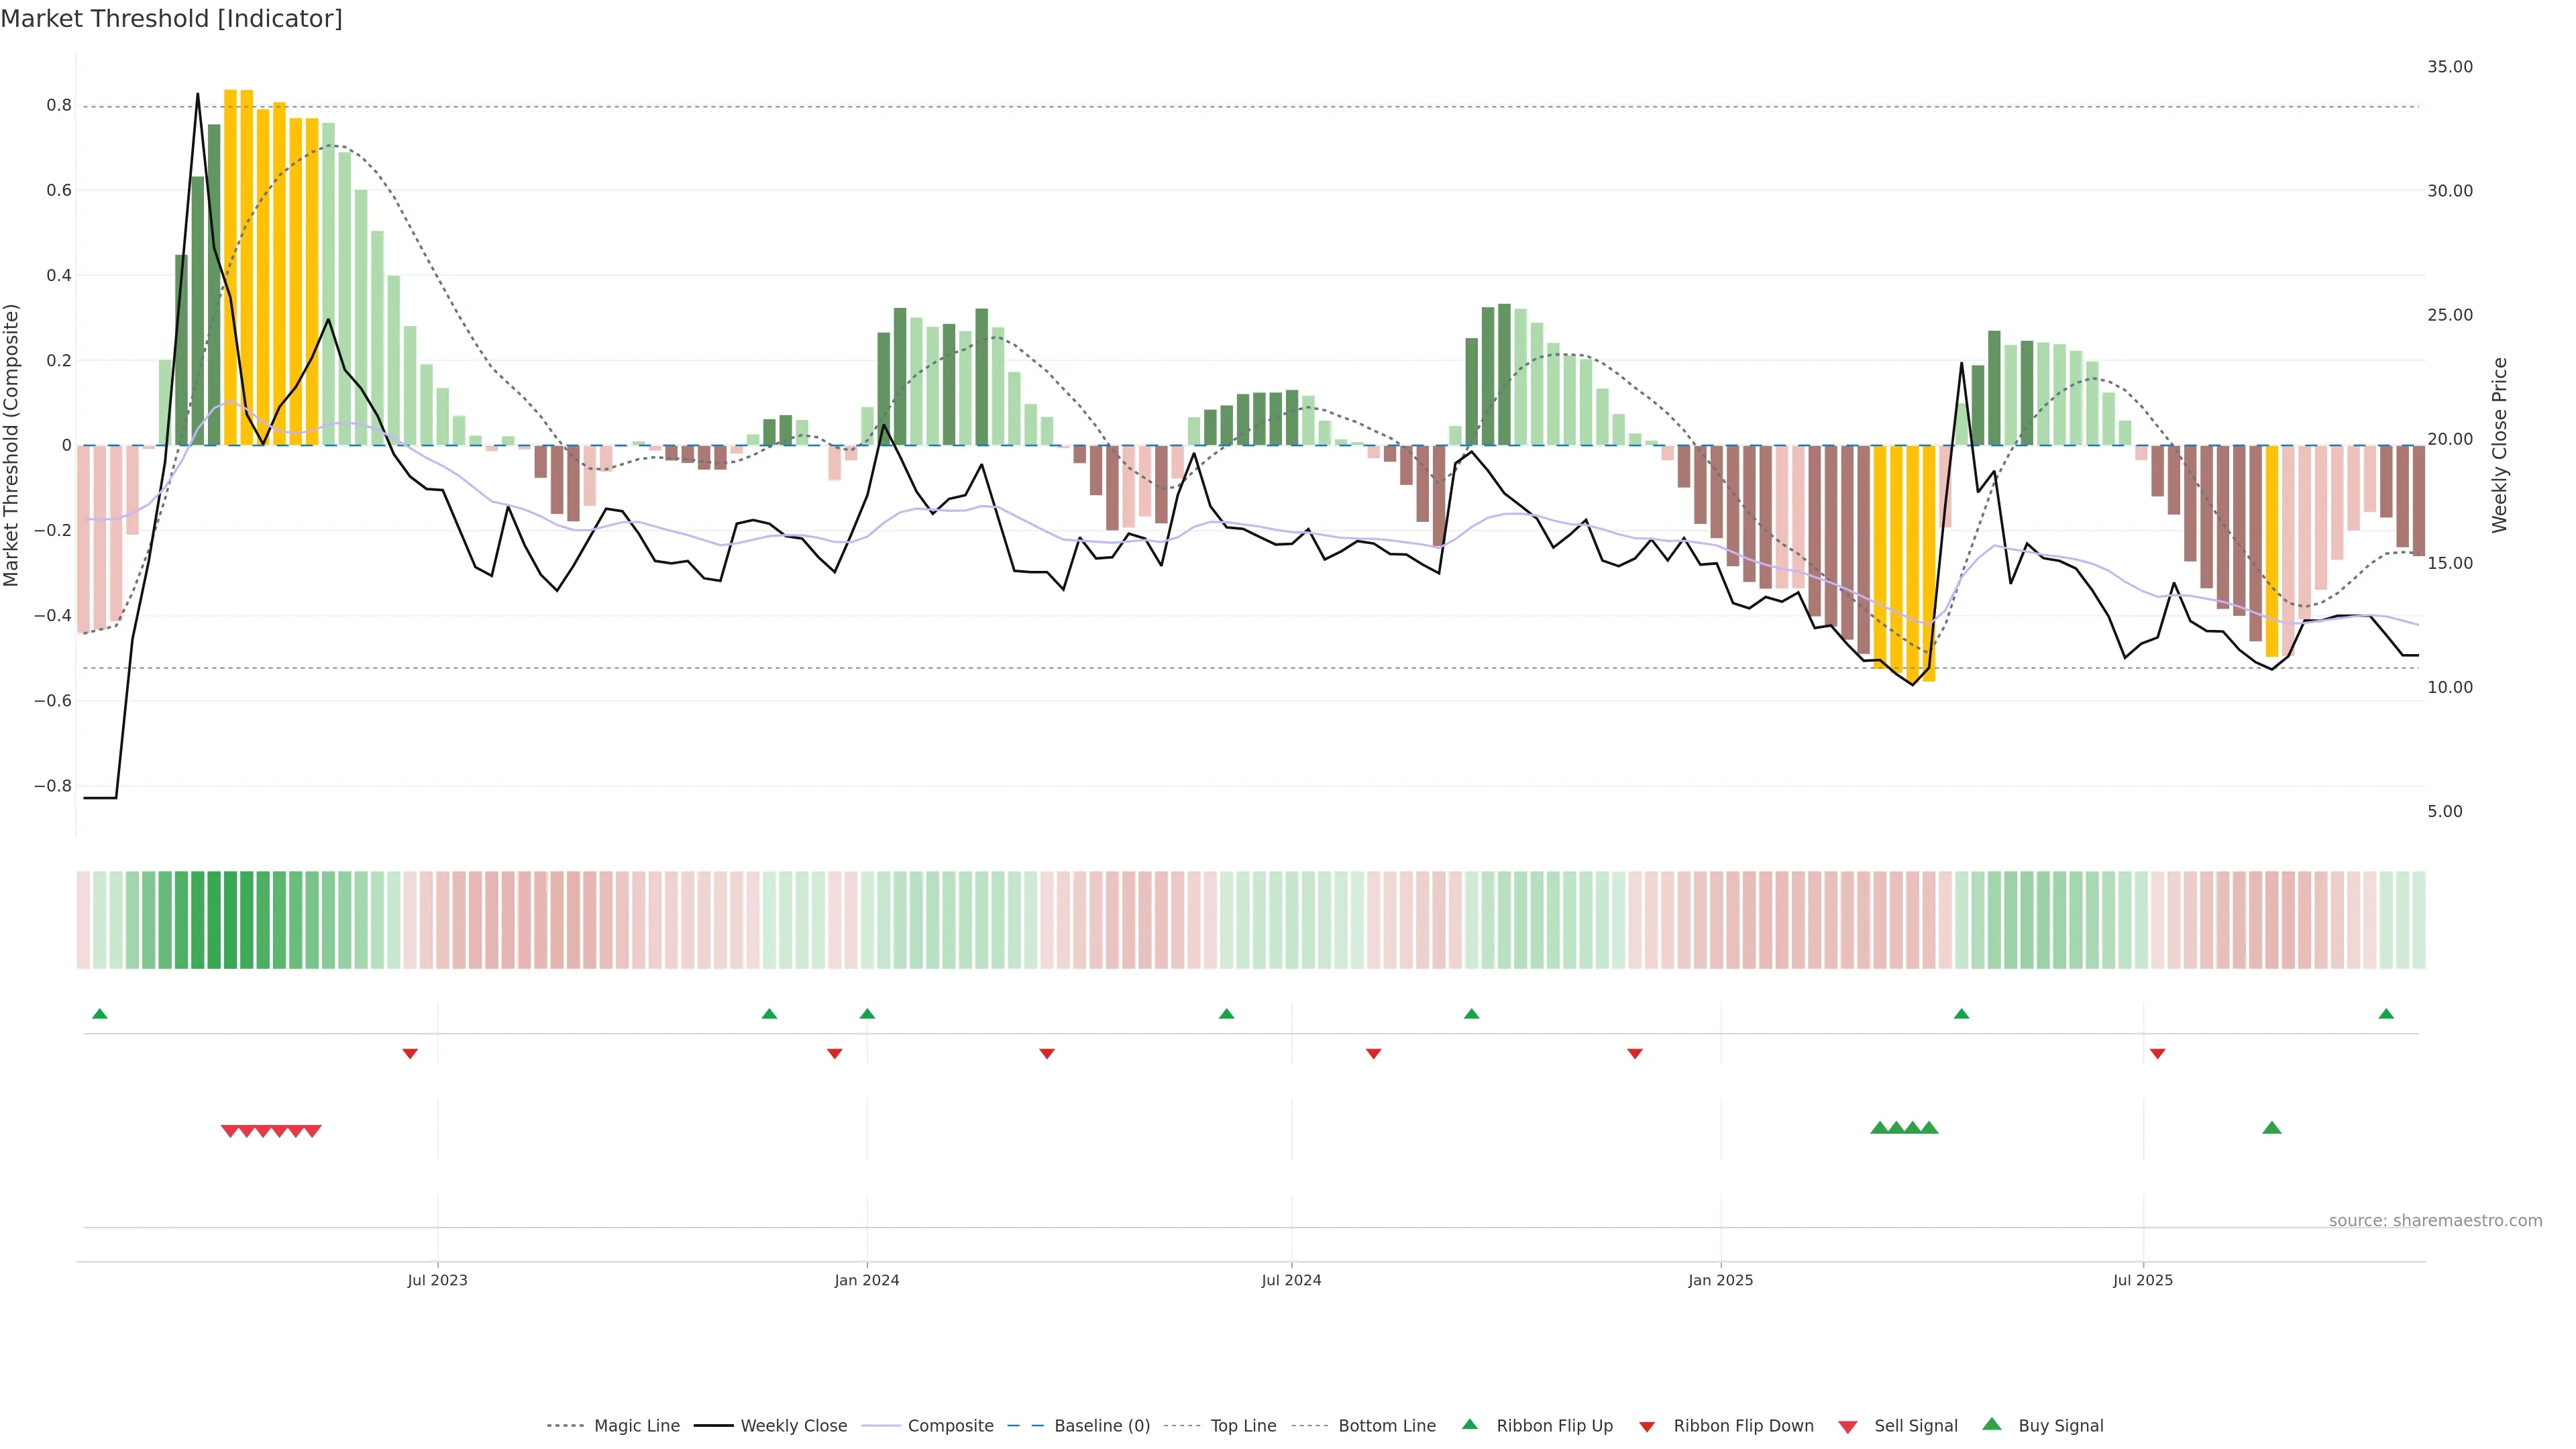Click the Buy Signal legend triangle icon
This screenshot has width=2576, height=1449.
pyautogui.click(x=1992, y=1424)
